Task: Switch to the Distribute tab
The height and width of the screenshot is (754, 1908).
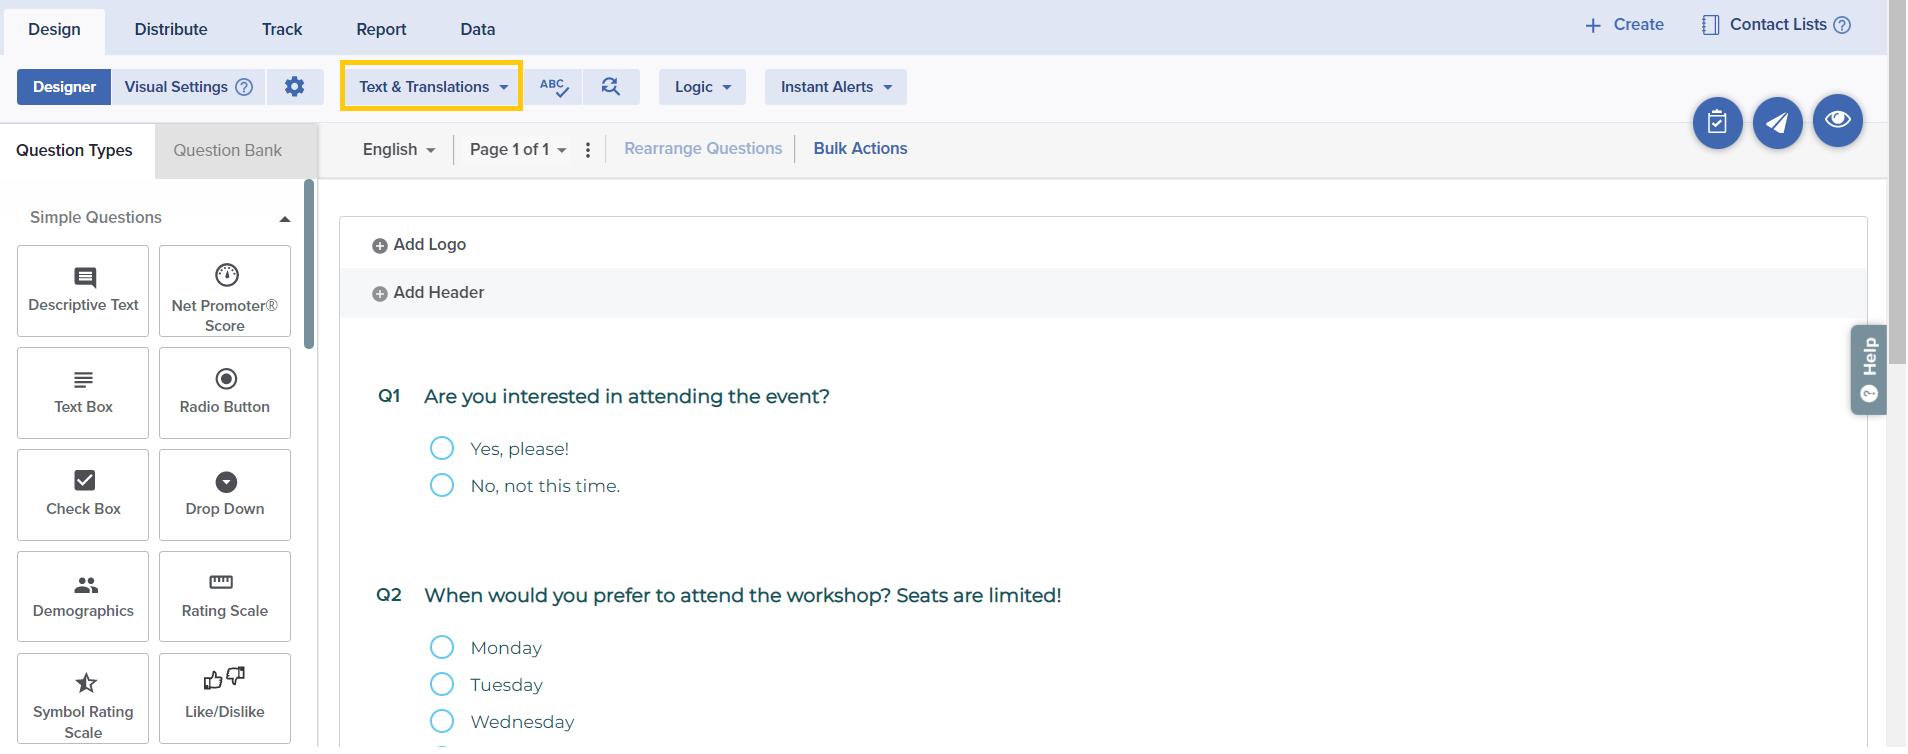Action: [171, 29]
